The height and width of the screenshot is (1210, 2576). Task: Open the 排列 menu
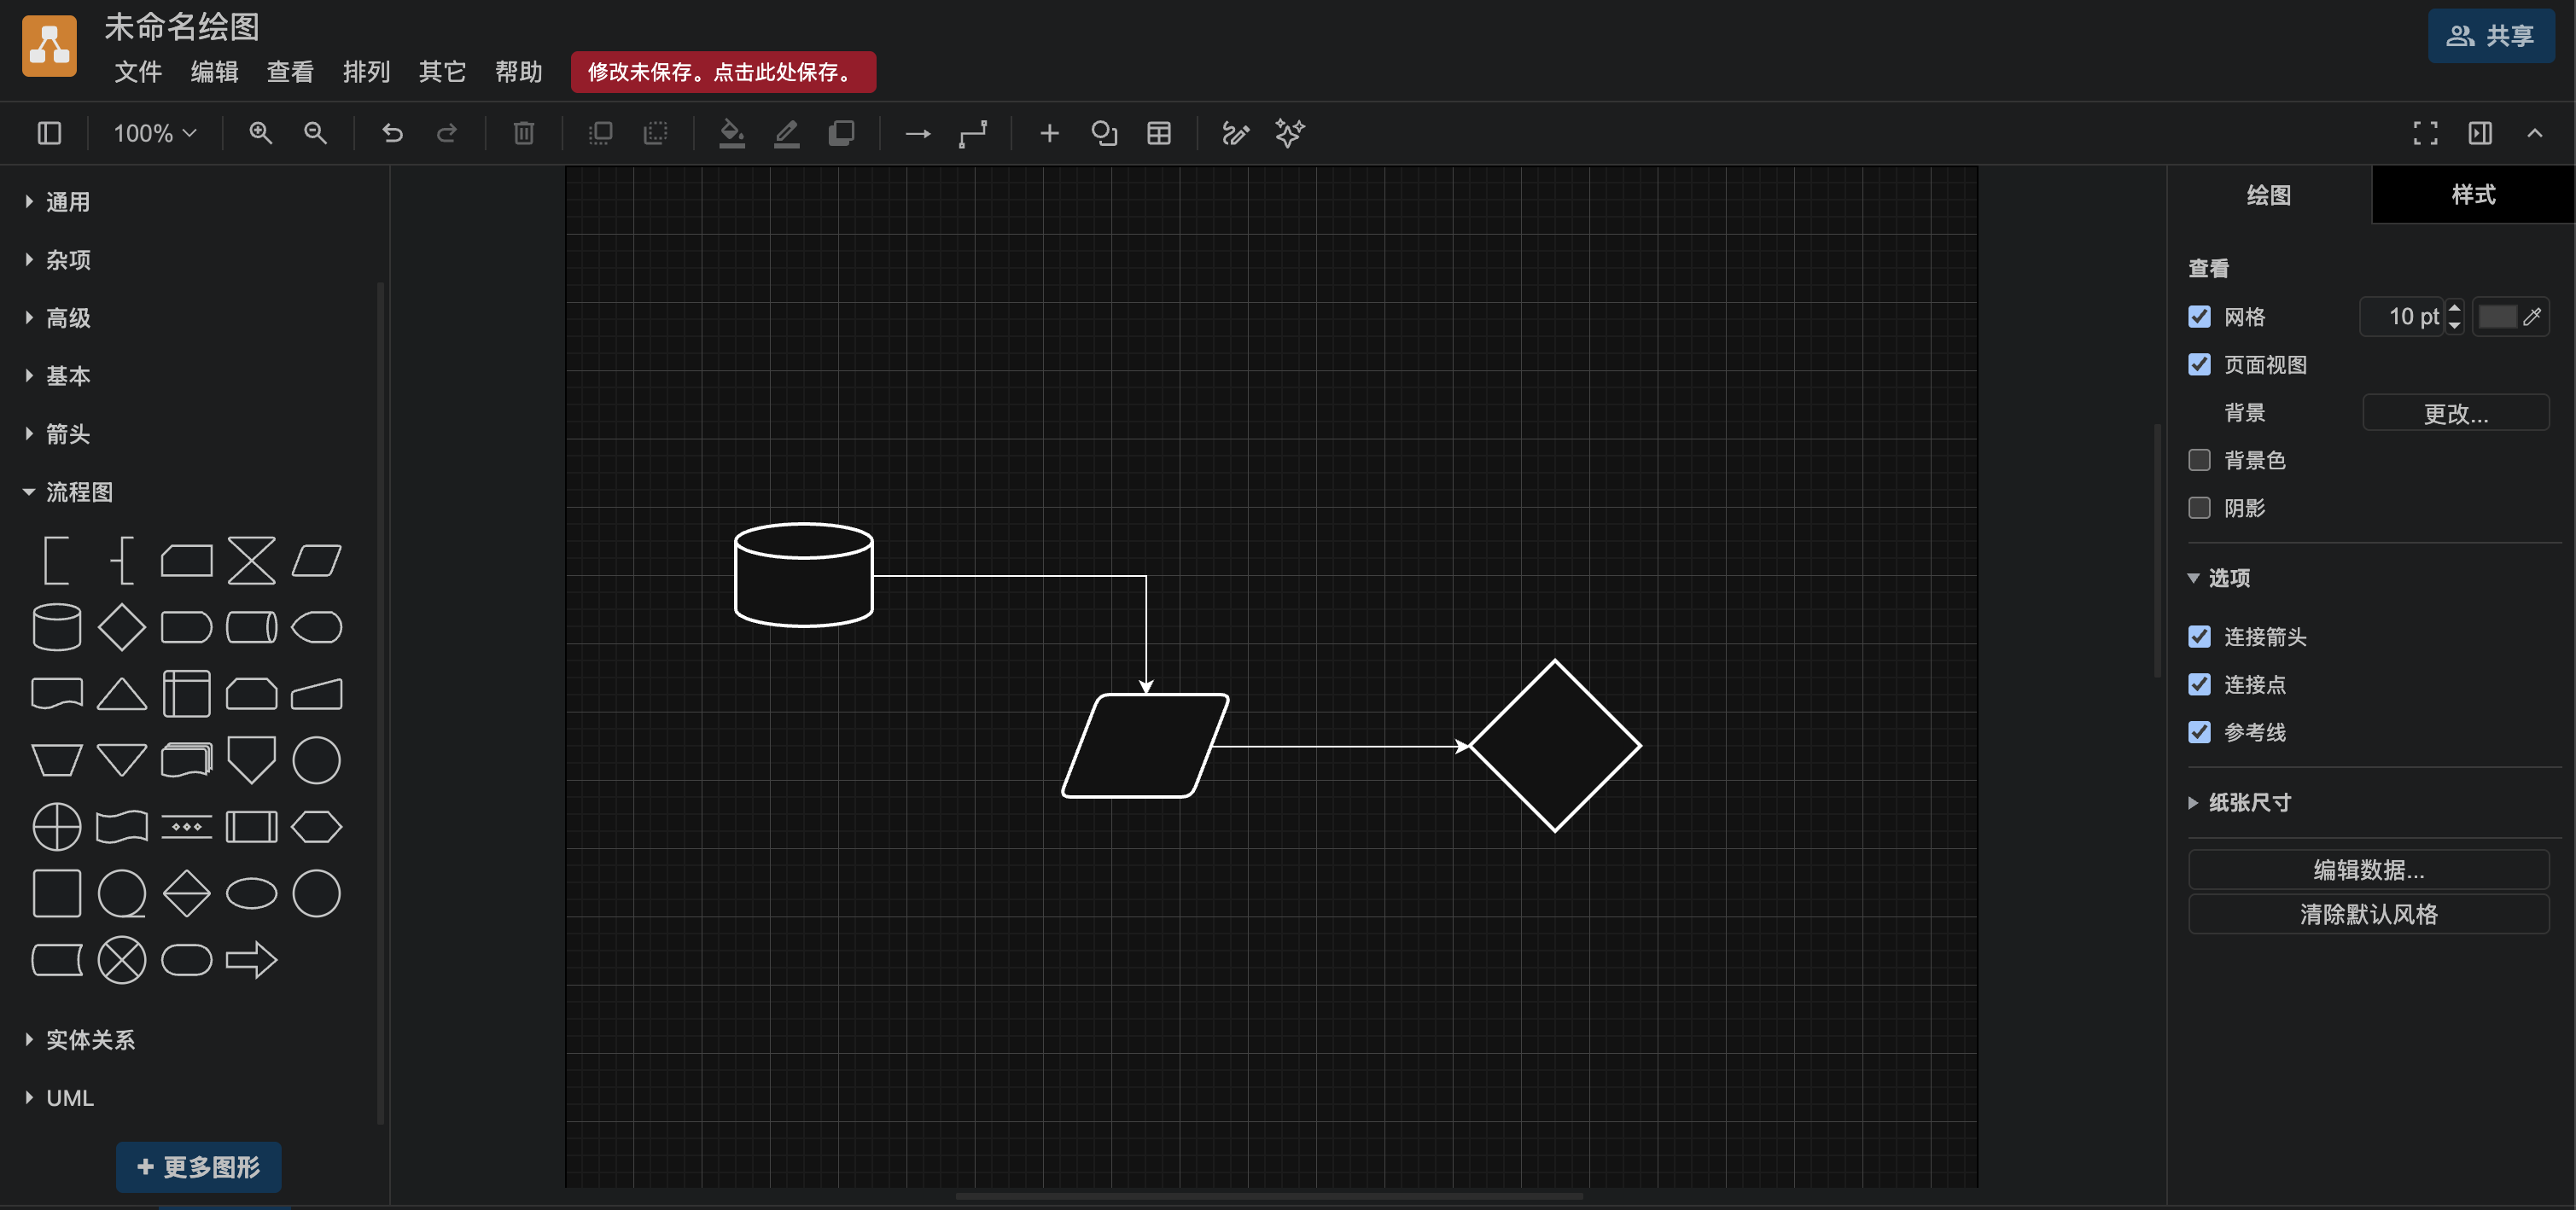(x=366, y=72)
